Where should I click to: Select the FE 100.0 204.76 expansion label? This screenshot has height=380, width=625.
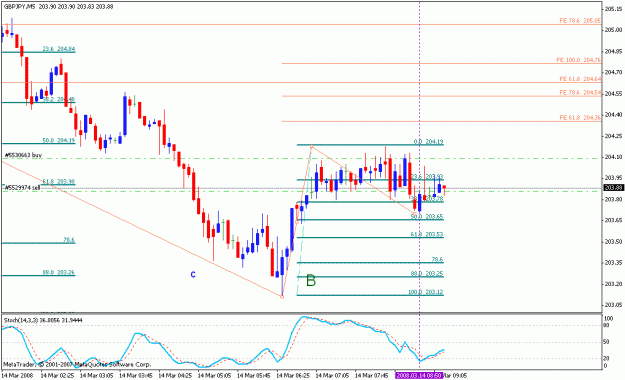coord(578,60)
